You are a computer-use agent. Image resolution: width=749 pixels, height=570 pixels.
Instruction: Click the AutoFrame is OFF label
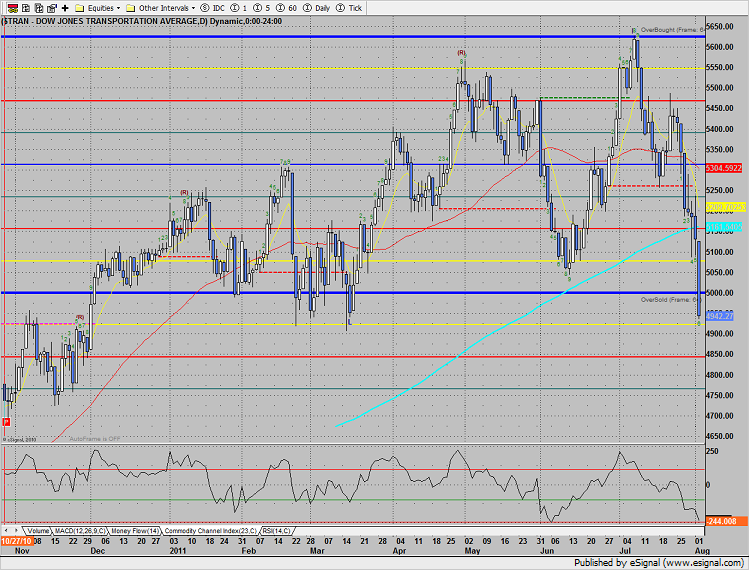95,439
